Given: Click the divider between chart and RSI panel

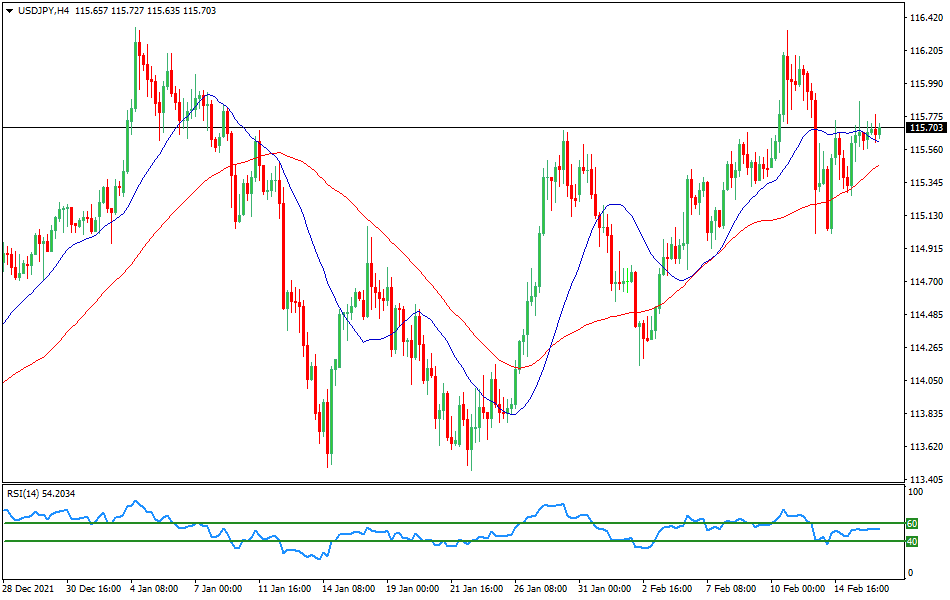Looking at the screenshot, I should (450, 484).
